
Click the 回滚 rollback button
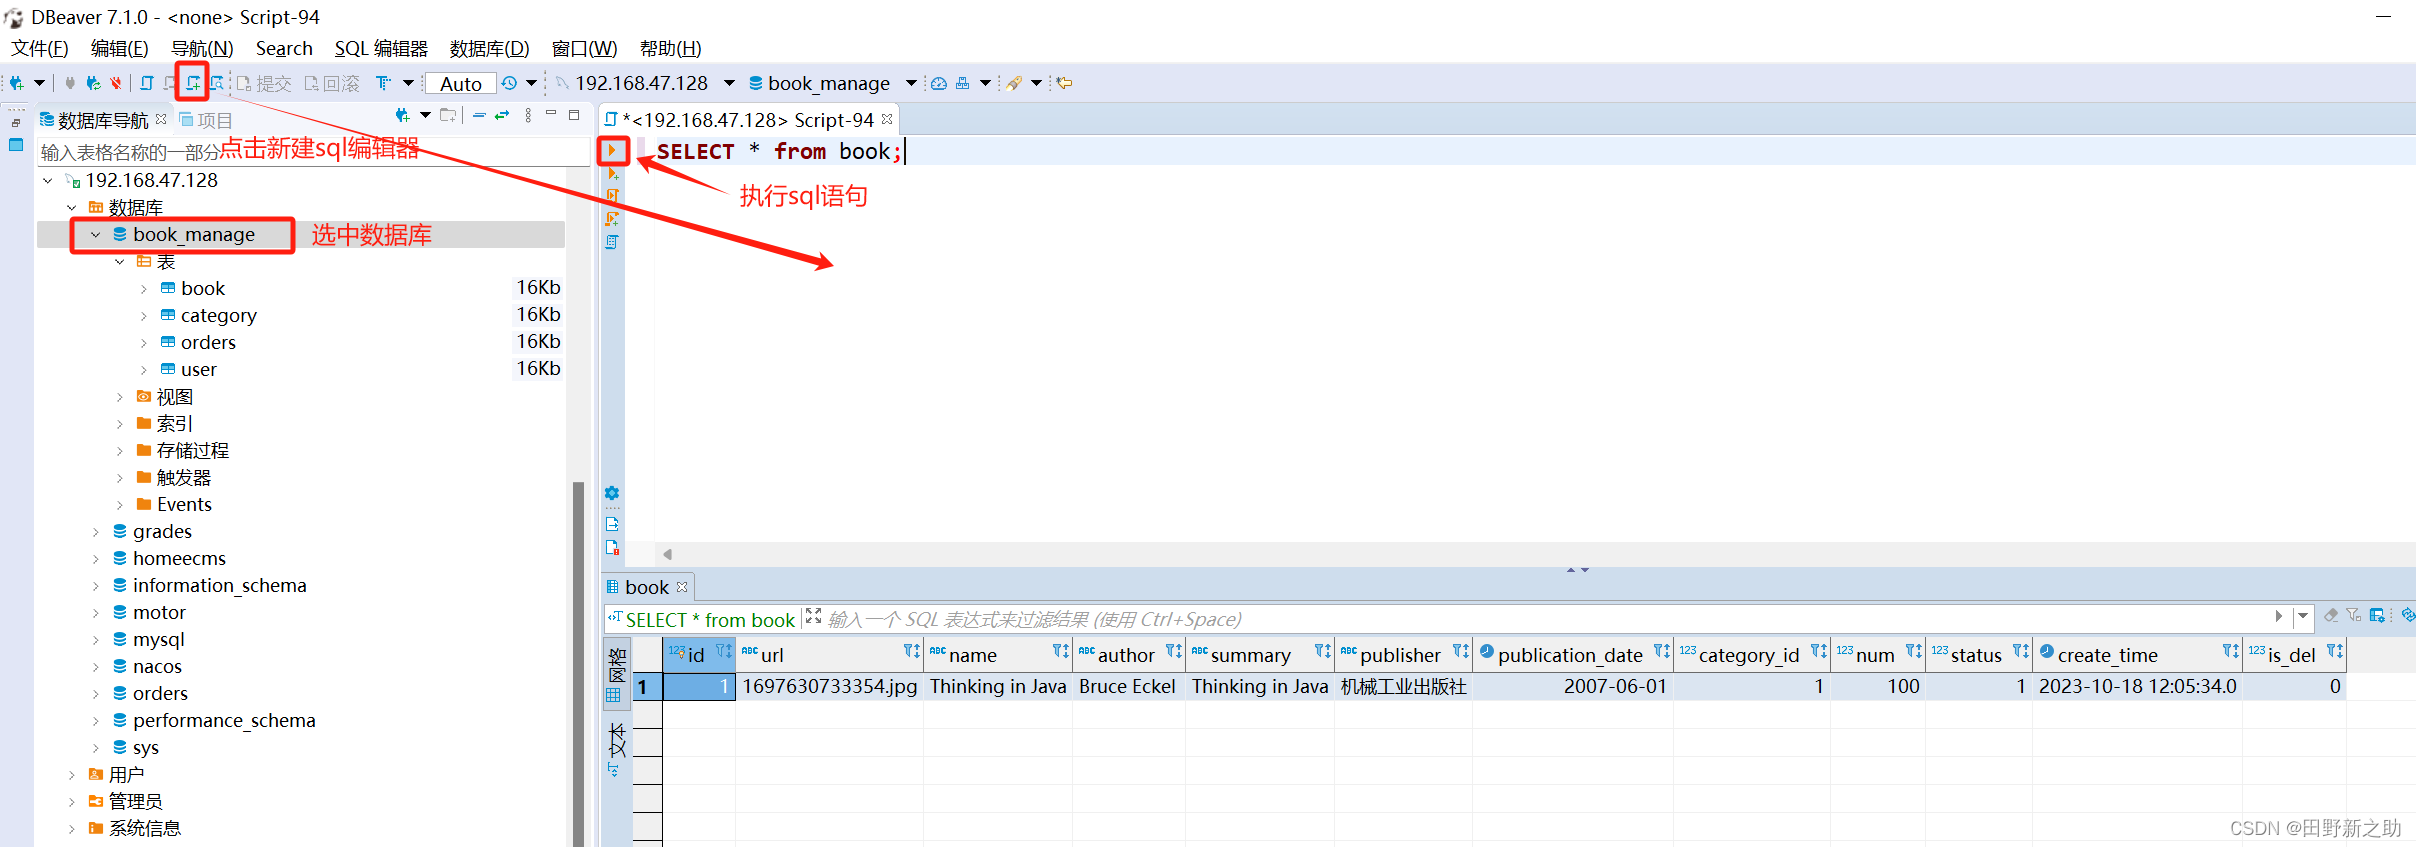332,84
